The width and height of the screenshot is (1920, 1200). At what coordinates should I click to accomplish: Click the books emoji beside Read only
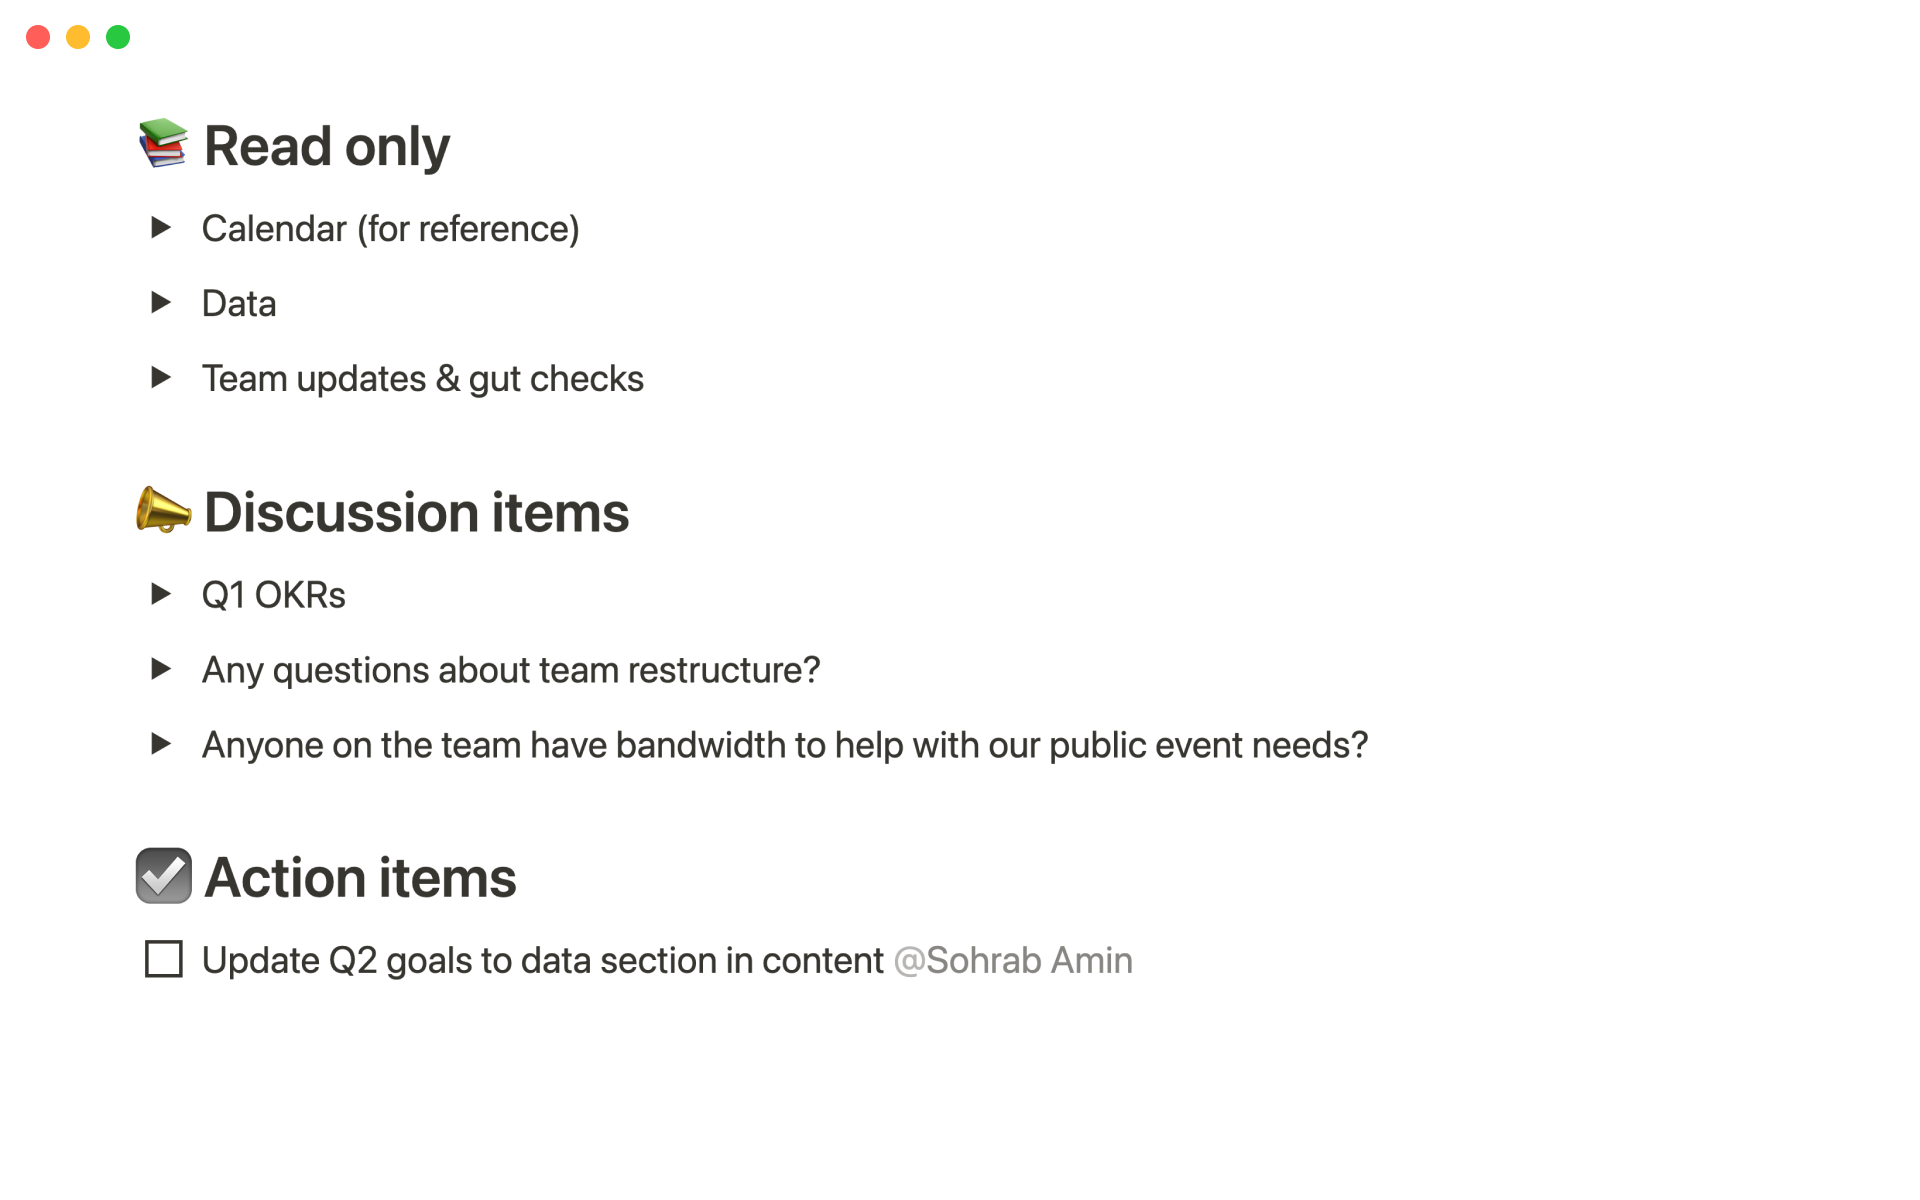(x=163, y=144)
